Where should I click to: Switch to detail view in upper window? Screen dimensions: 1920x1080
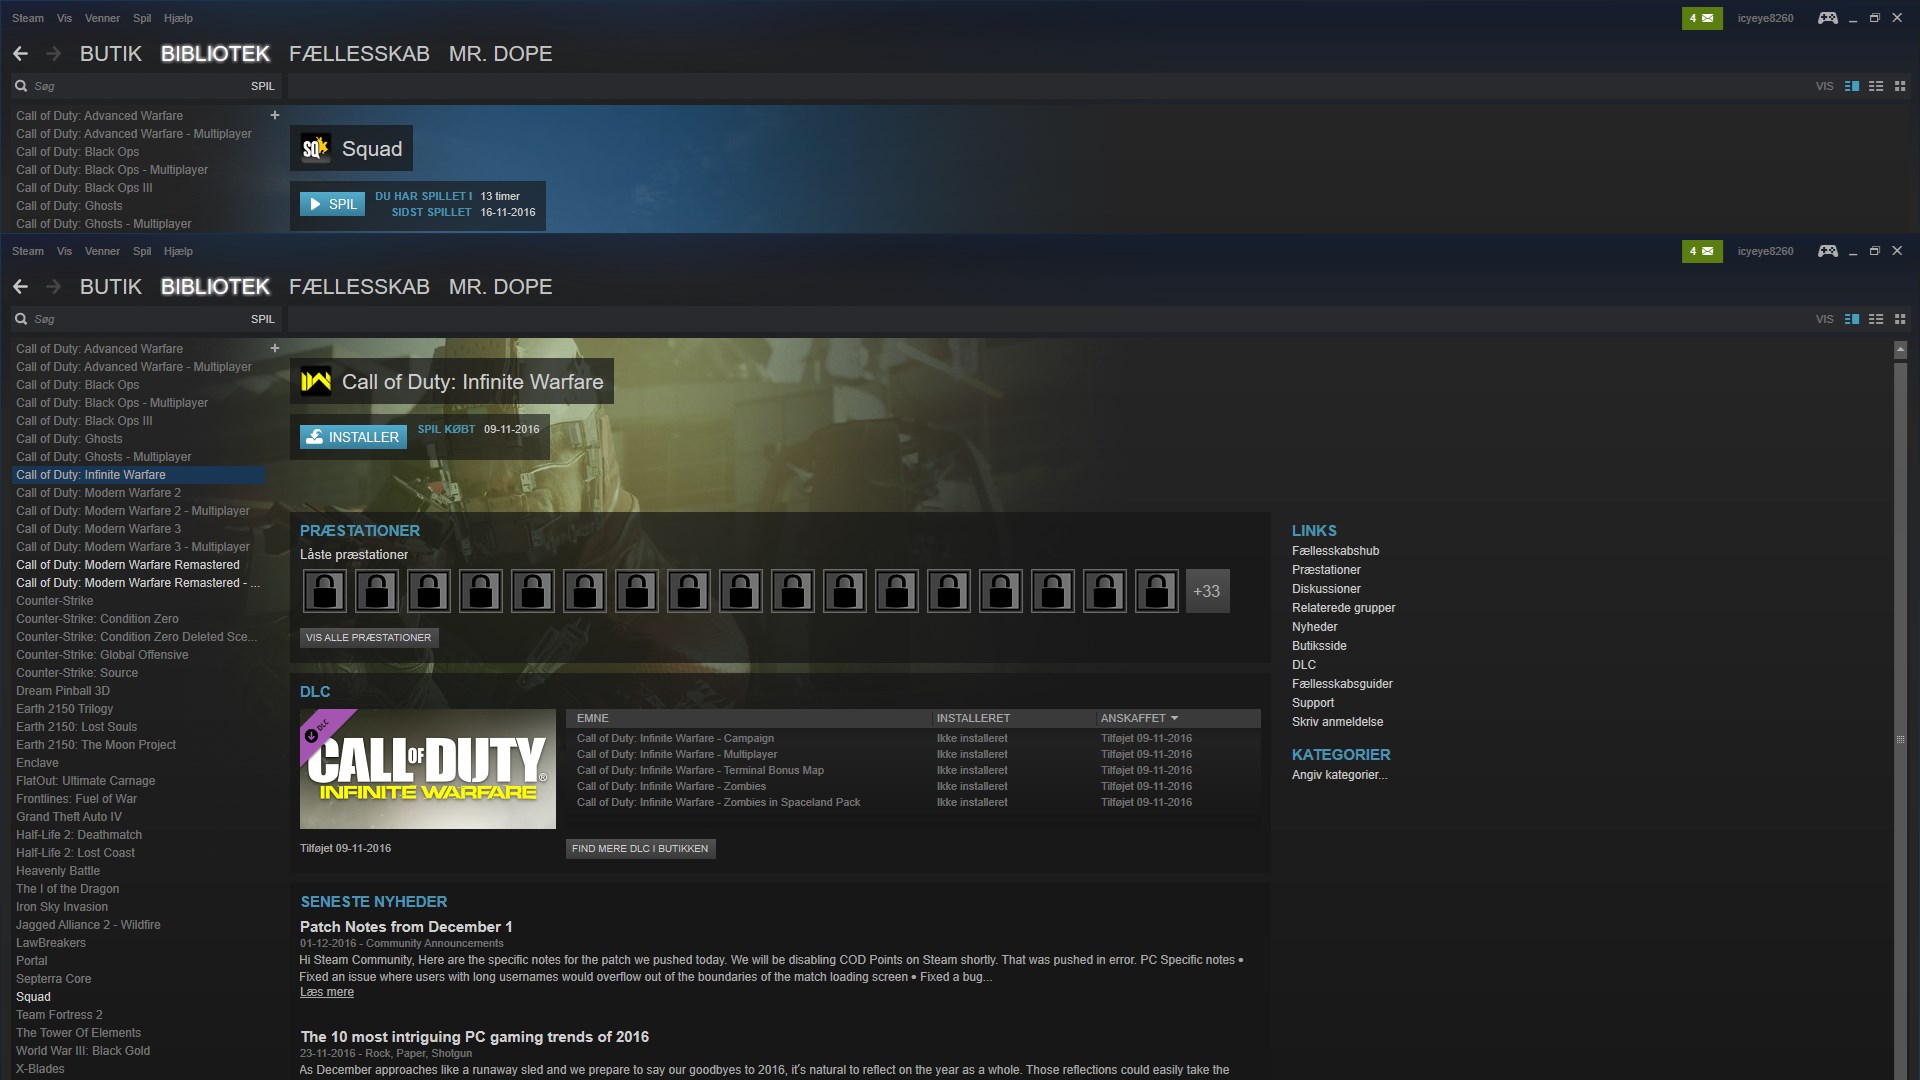click(1852, 86)
